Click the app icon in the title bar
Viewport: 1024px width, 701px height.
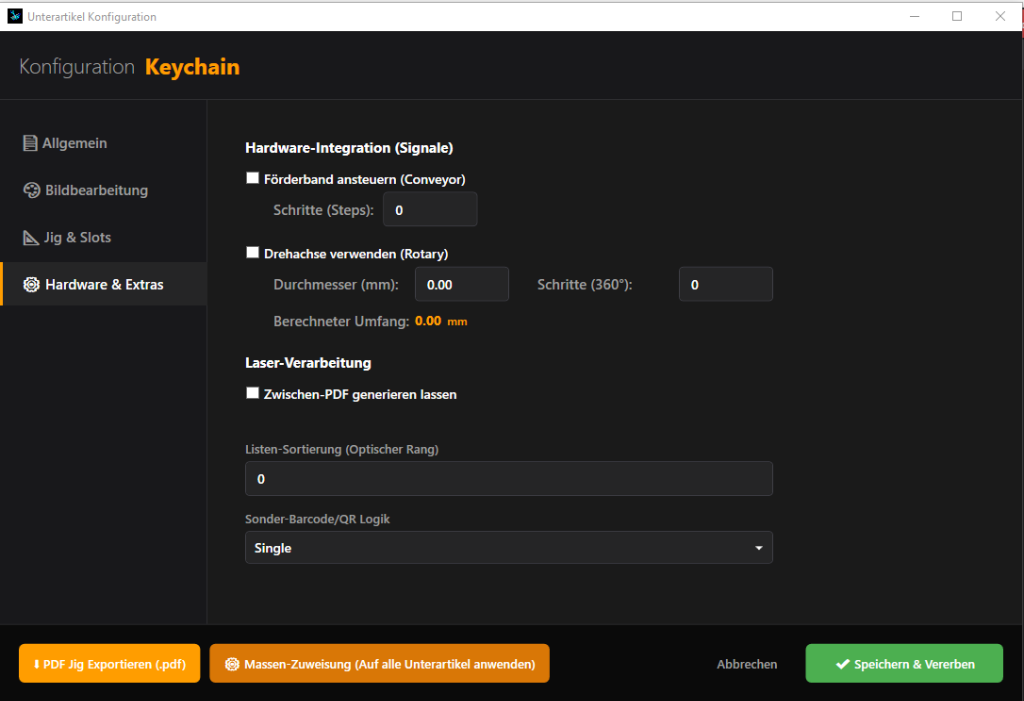point(14,16)
